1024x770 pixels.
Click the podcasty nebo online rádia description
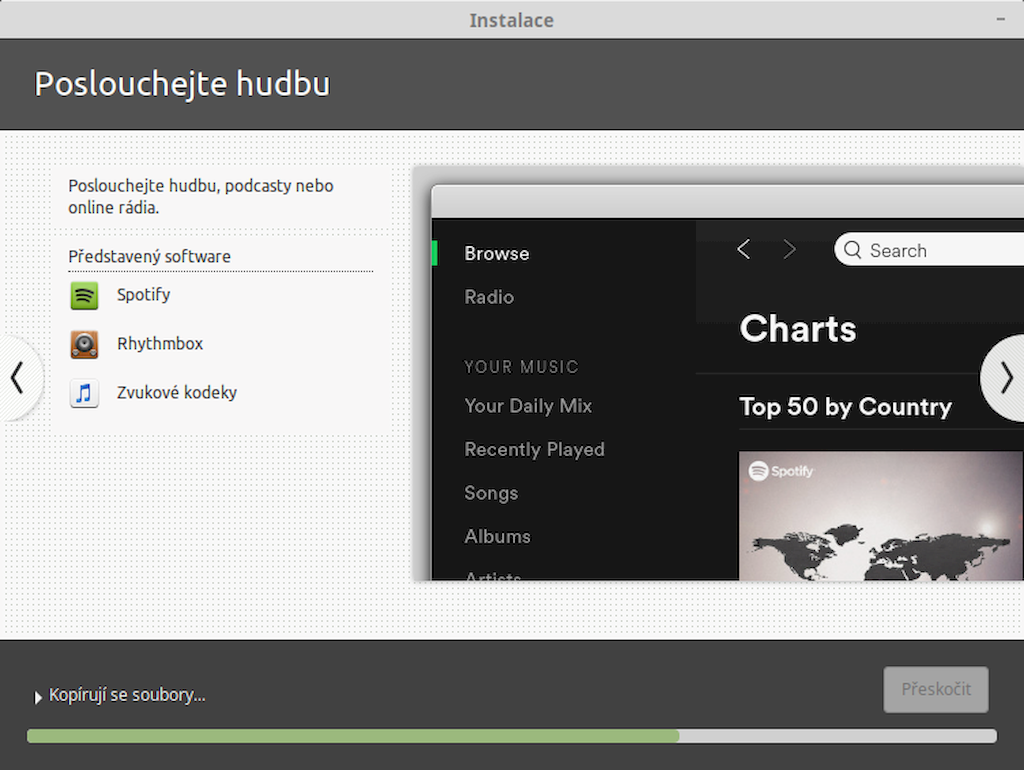coord(201,197)
